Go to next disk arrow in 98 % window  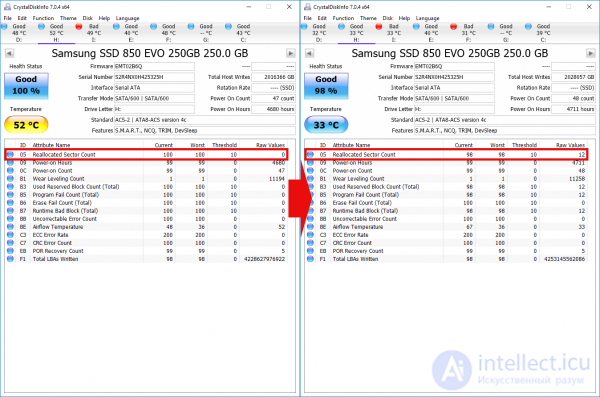coord(590,53)
